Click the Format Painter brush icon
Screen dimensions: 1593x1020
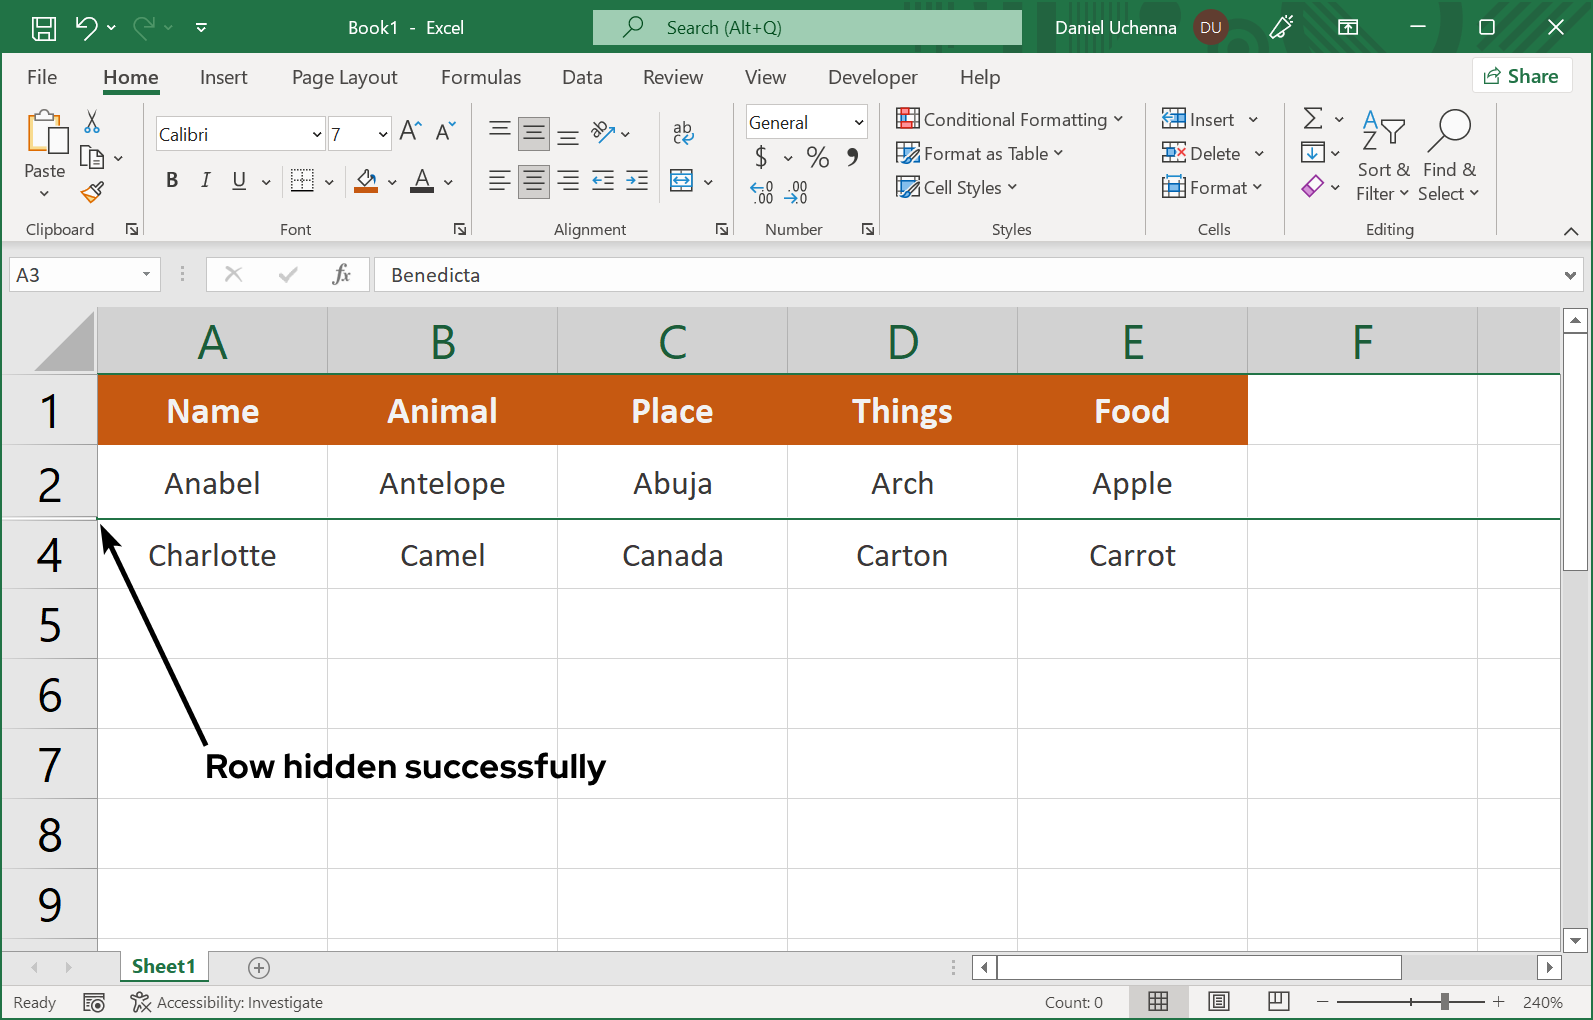click(93, 191)
